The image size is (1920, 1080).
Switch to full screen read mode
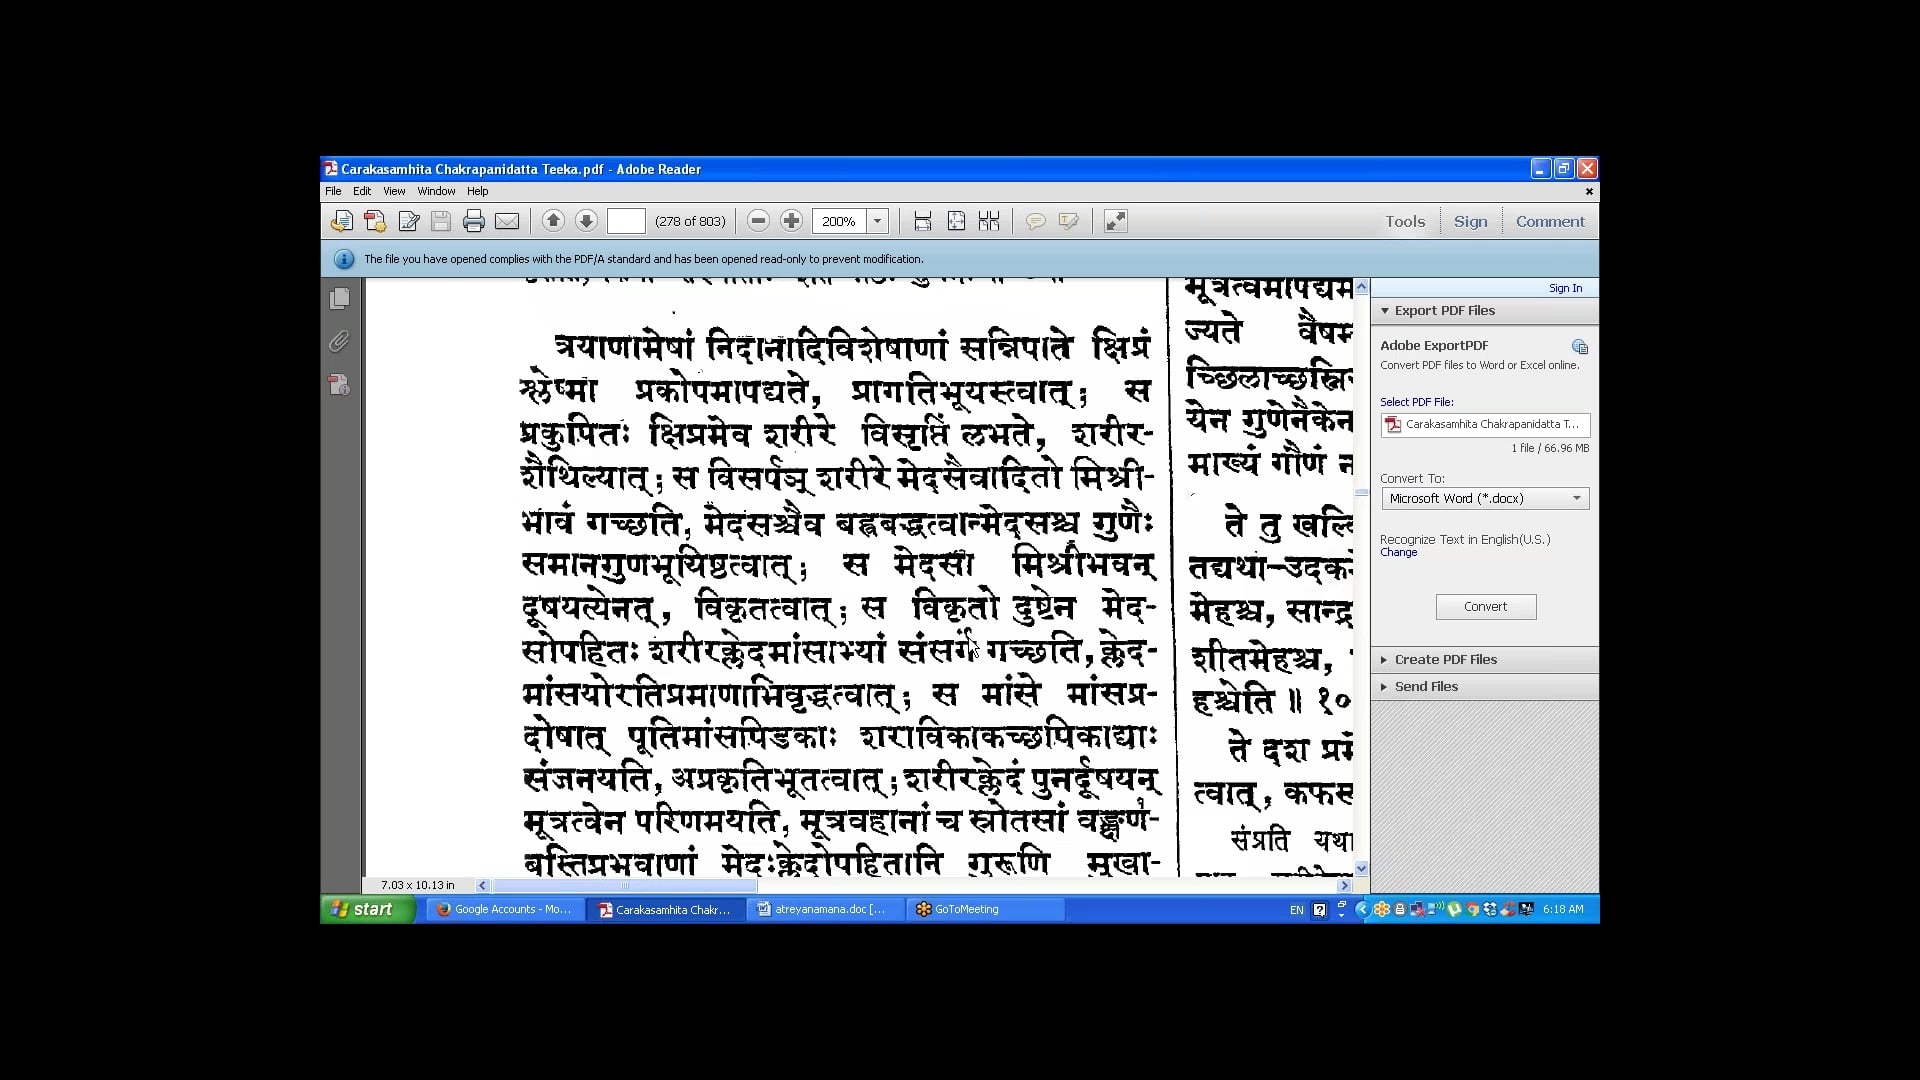point(1115,221)
